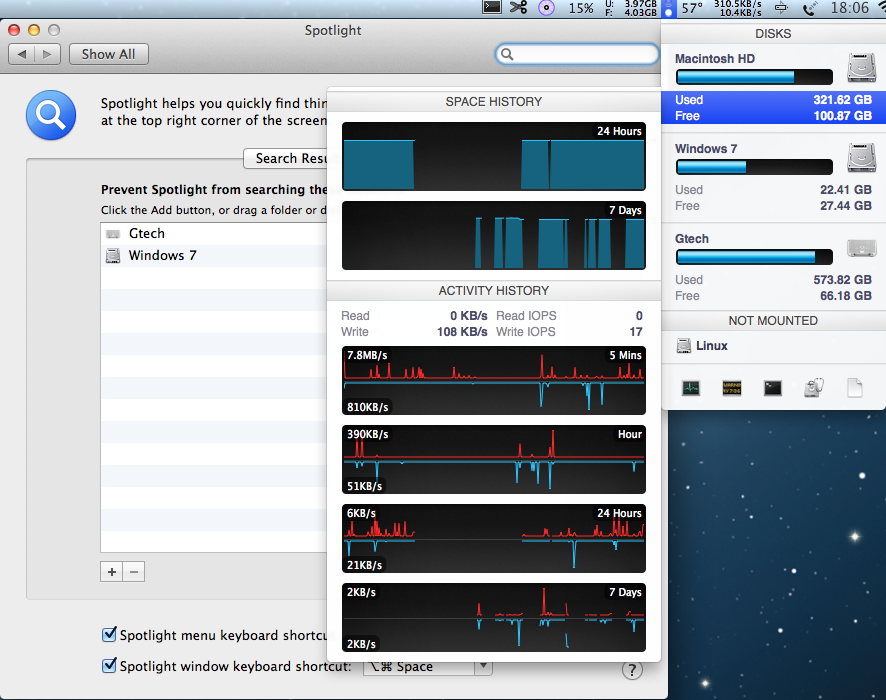Go forward in System Preferences history
The width and height of the screenshot is (886, 700).
(x=47, y=54)
